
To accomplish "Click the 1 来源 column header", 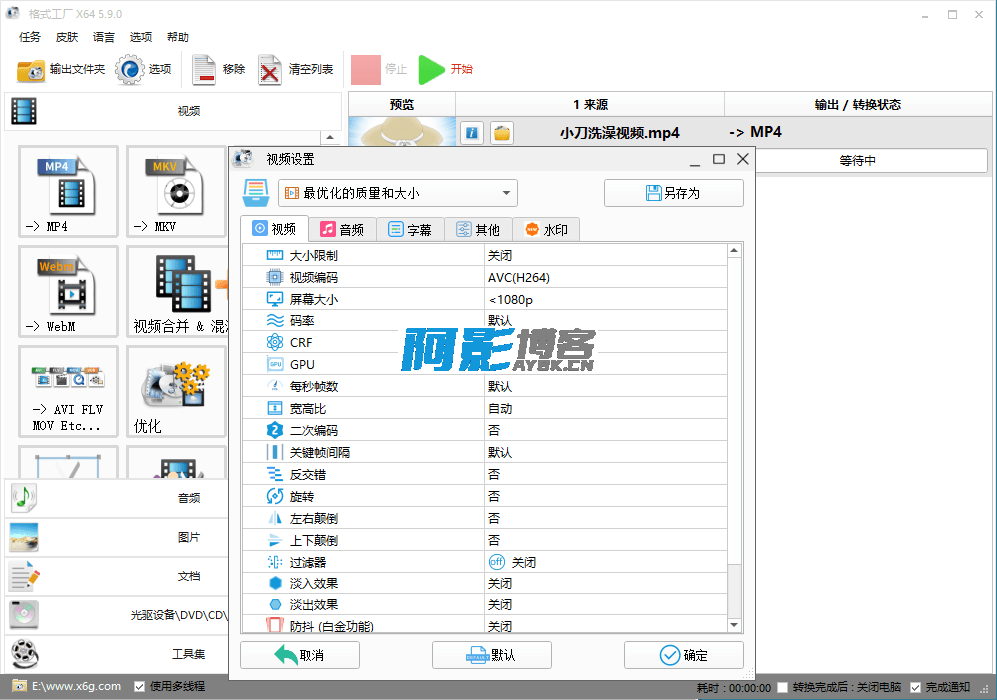I will click(x=590, y=104).
